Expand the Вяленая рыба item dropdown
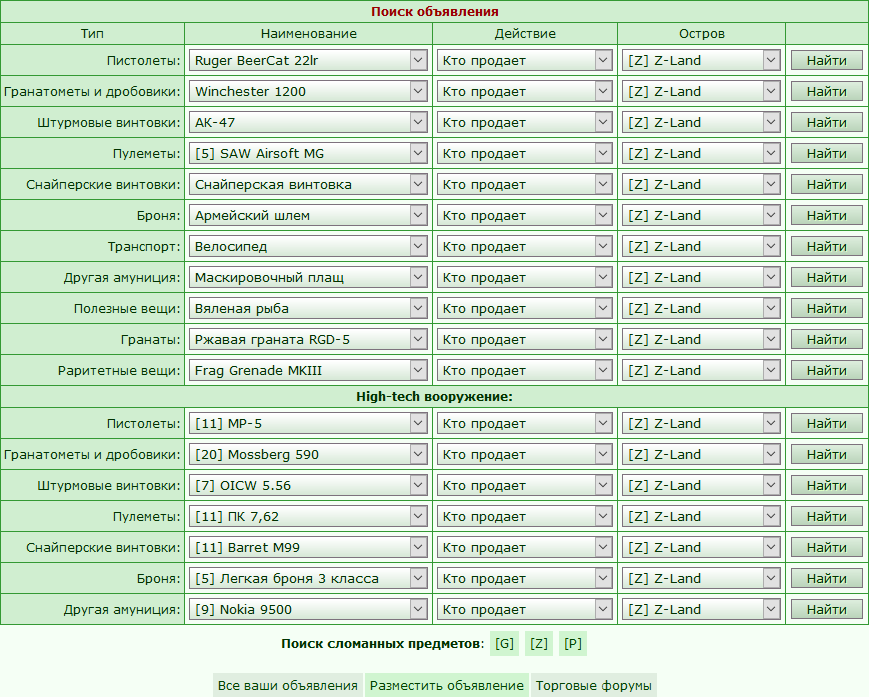The height and width of the screenshot is (697, 869). pyautogui.click(x=308, y=308)
